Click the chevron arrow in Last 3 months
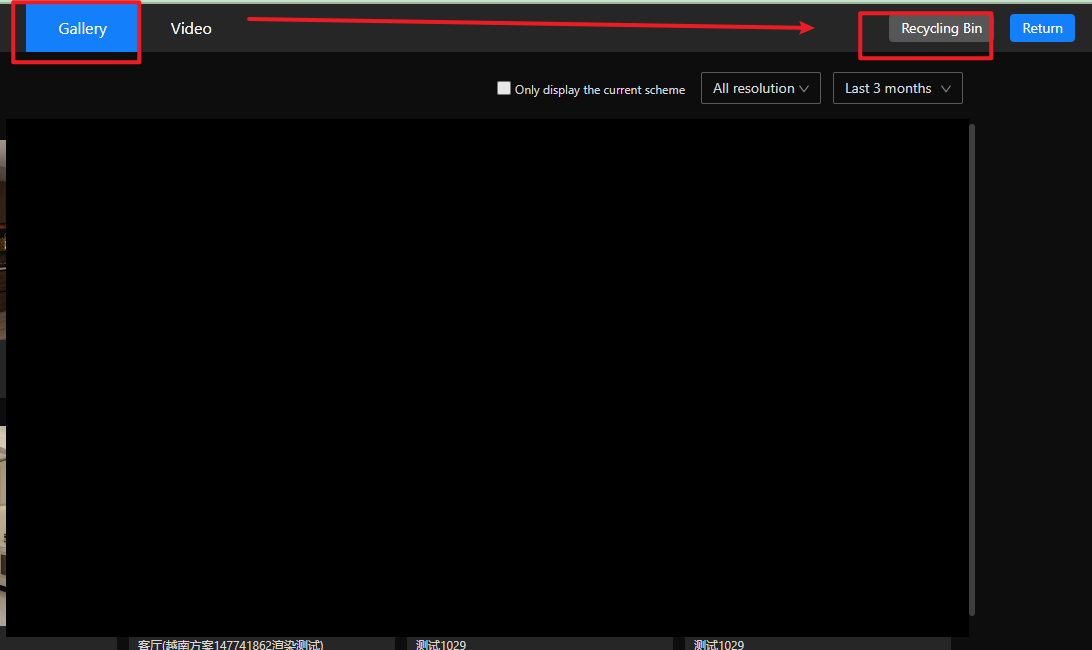The height and width of the screenshot is (650, 1092). [946, 89]
